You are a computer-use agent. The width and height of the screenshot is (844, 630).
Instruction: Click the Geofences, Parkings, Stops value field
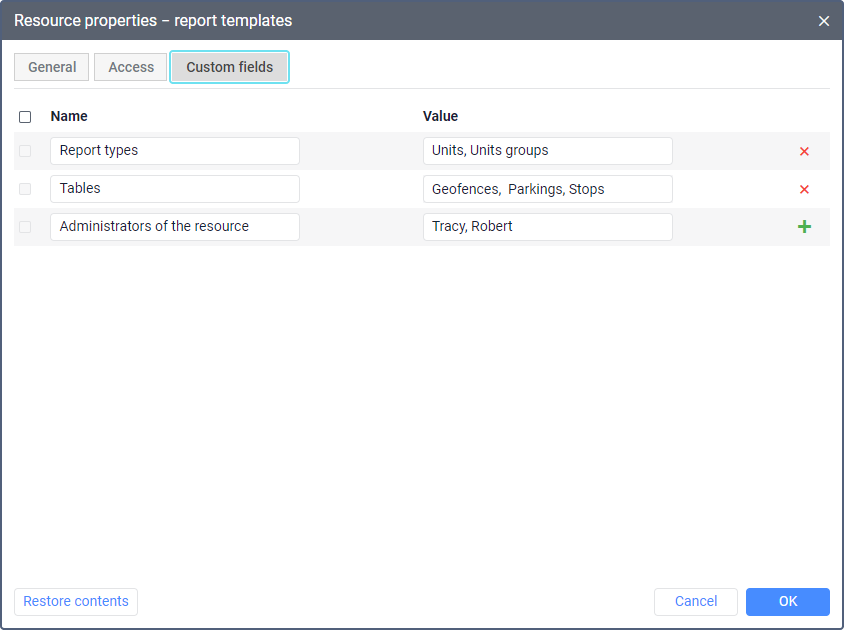click(548, 189)
